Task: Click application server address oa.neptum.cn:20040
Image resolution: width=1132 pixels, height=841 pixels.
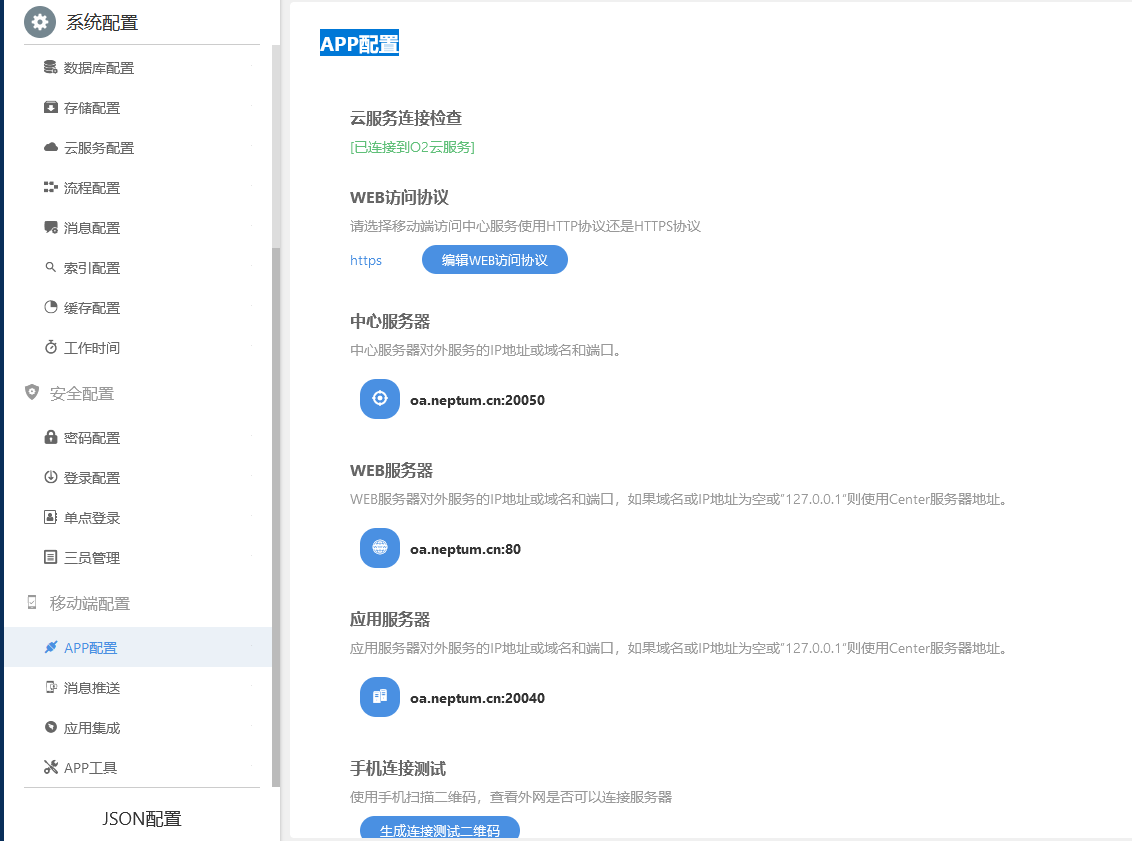Action: pyautogui.click(x=477, y=698)
